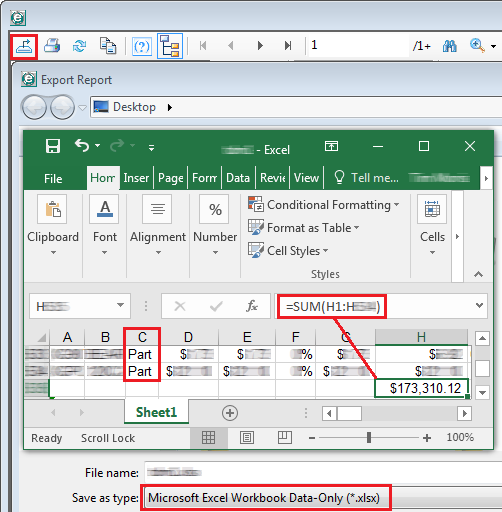Viewport: 502px width, 512px height.
Task: Click the File name input field
Action: pos(323,472)
